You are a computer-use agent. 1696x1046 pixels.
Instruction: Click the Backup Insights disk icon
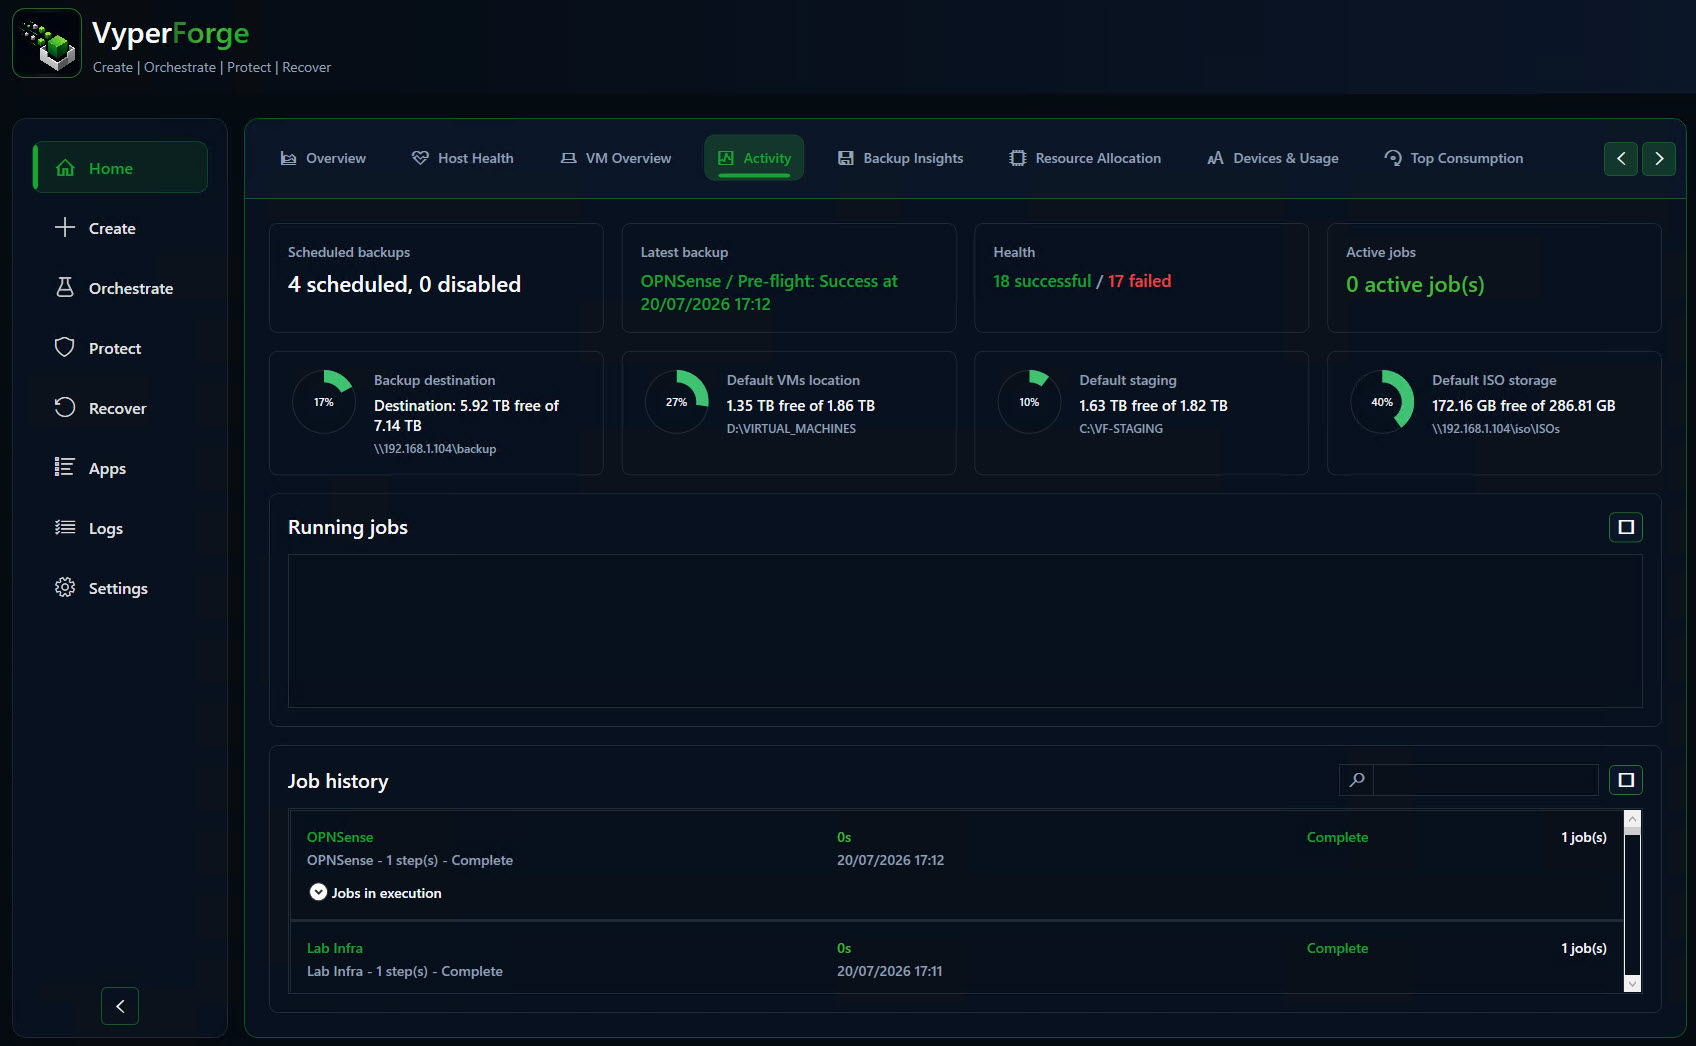[x=846, y=158]
